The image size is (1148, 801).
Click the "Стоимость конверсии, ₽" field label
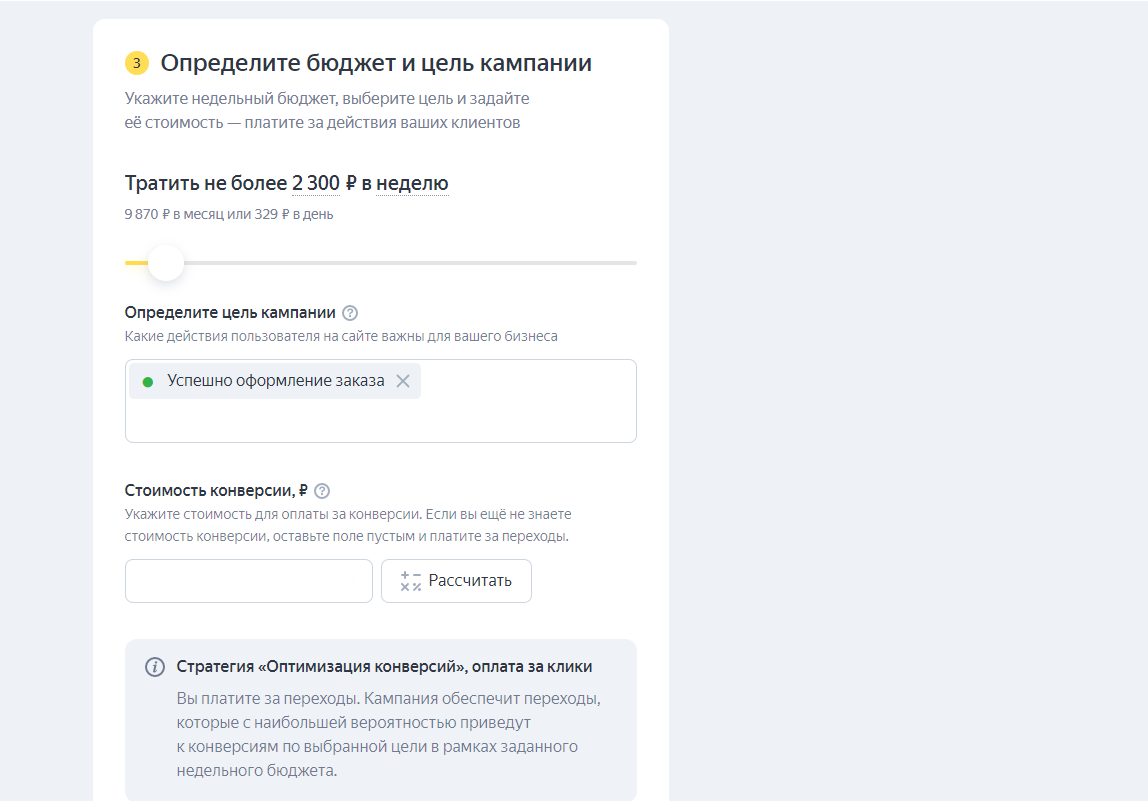point(216,491)
